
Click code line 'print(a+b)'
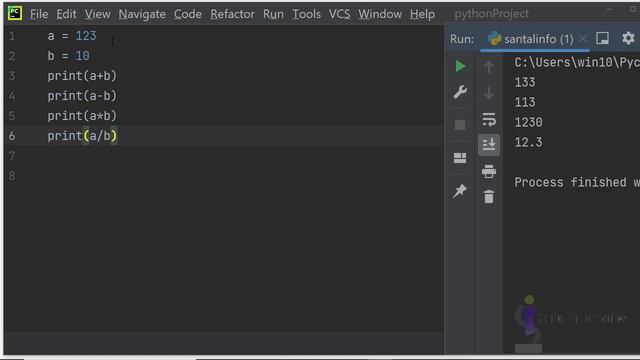tap(82, 76)
